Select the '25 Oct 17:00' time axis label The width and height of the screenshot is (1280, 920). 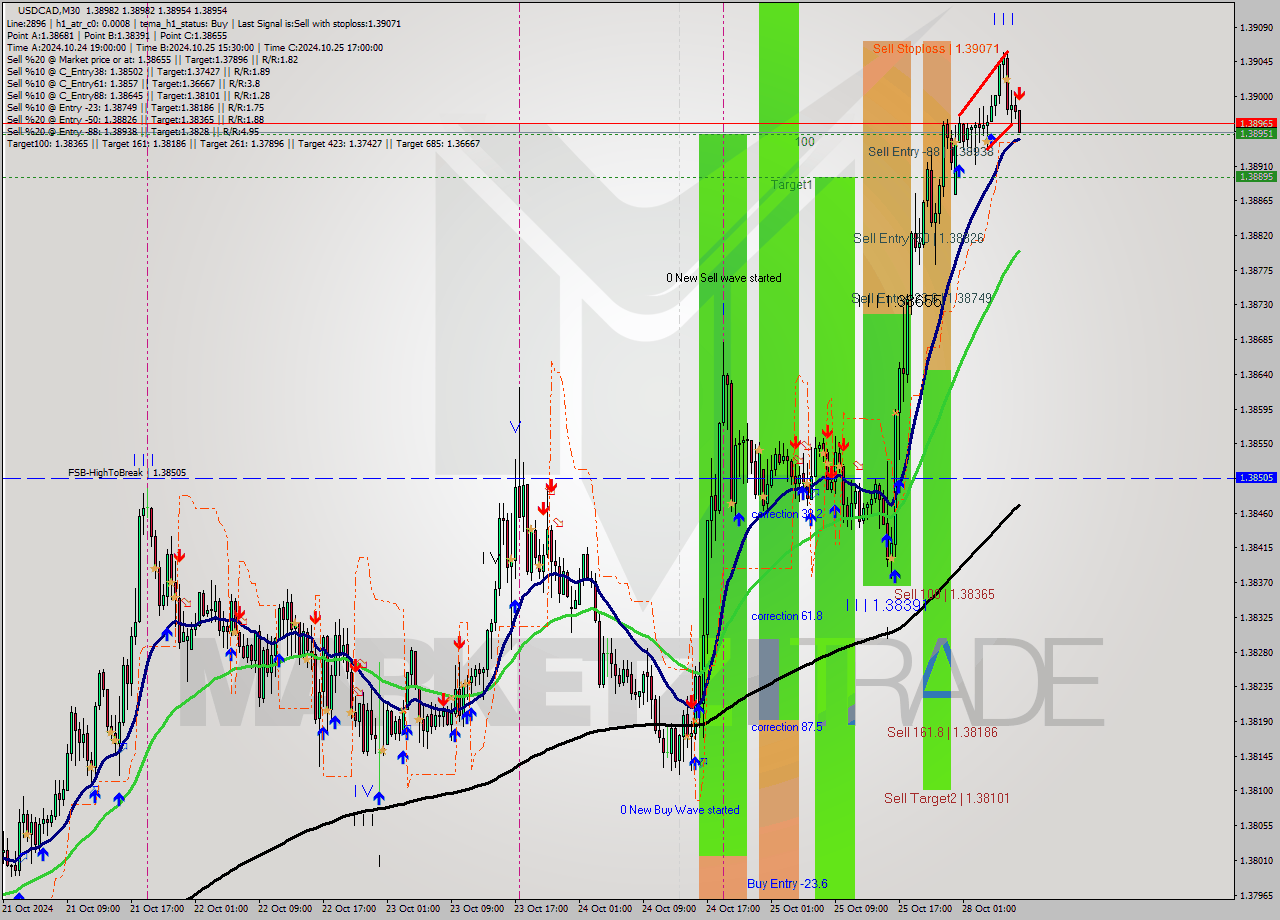click(x=925, y=909)
